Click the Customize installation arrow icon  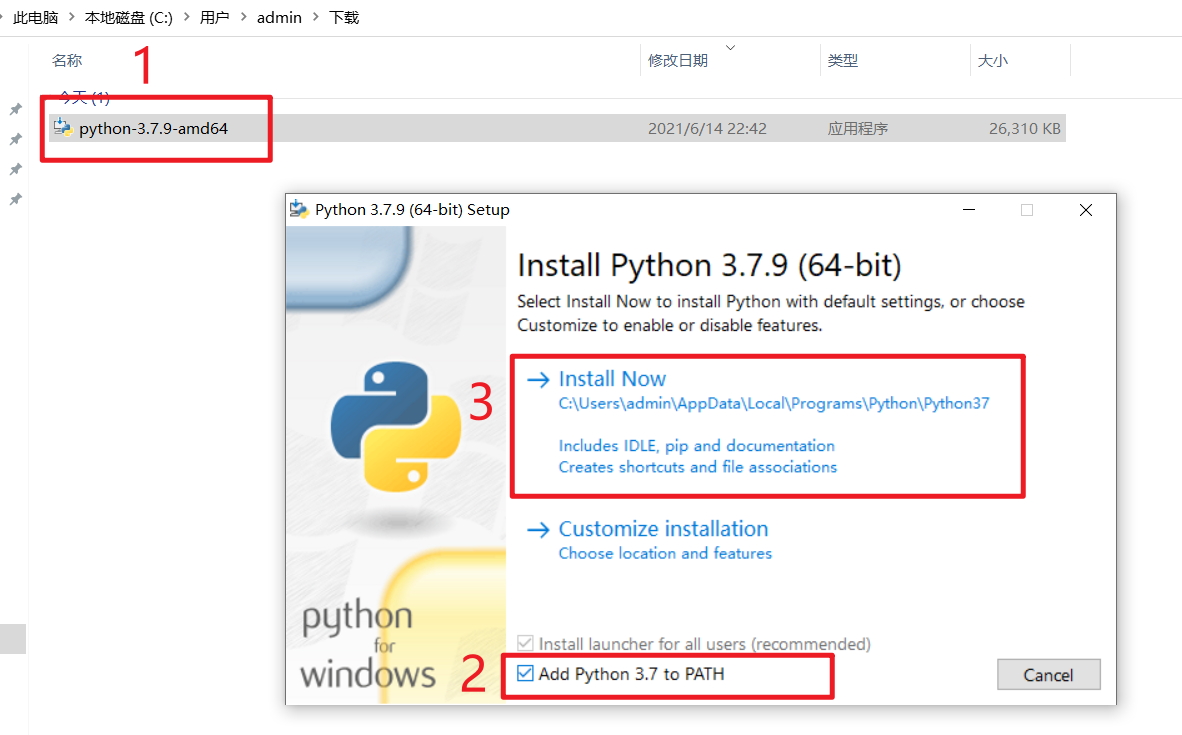[538, 530]
